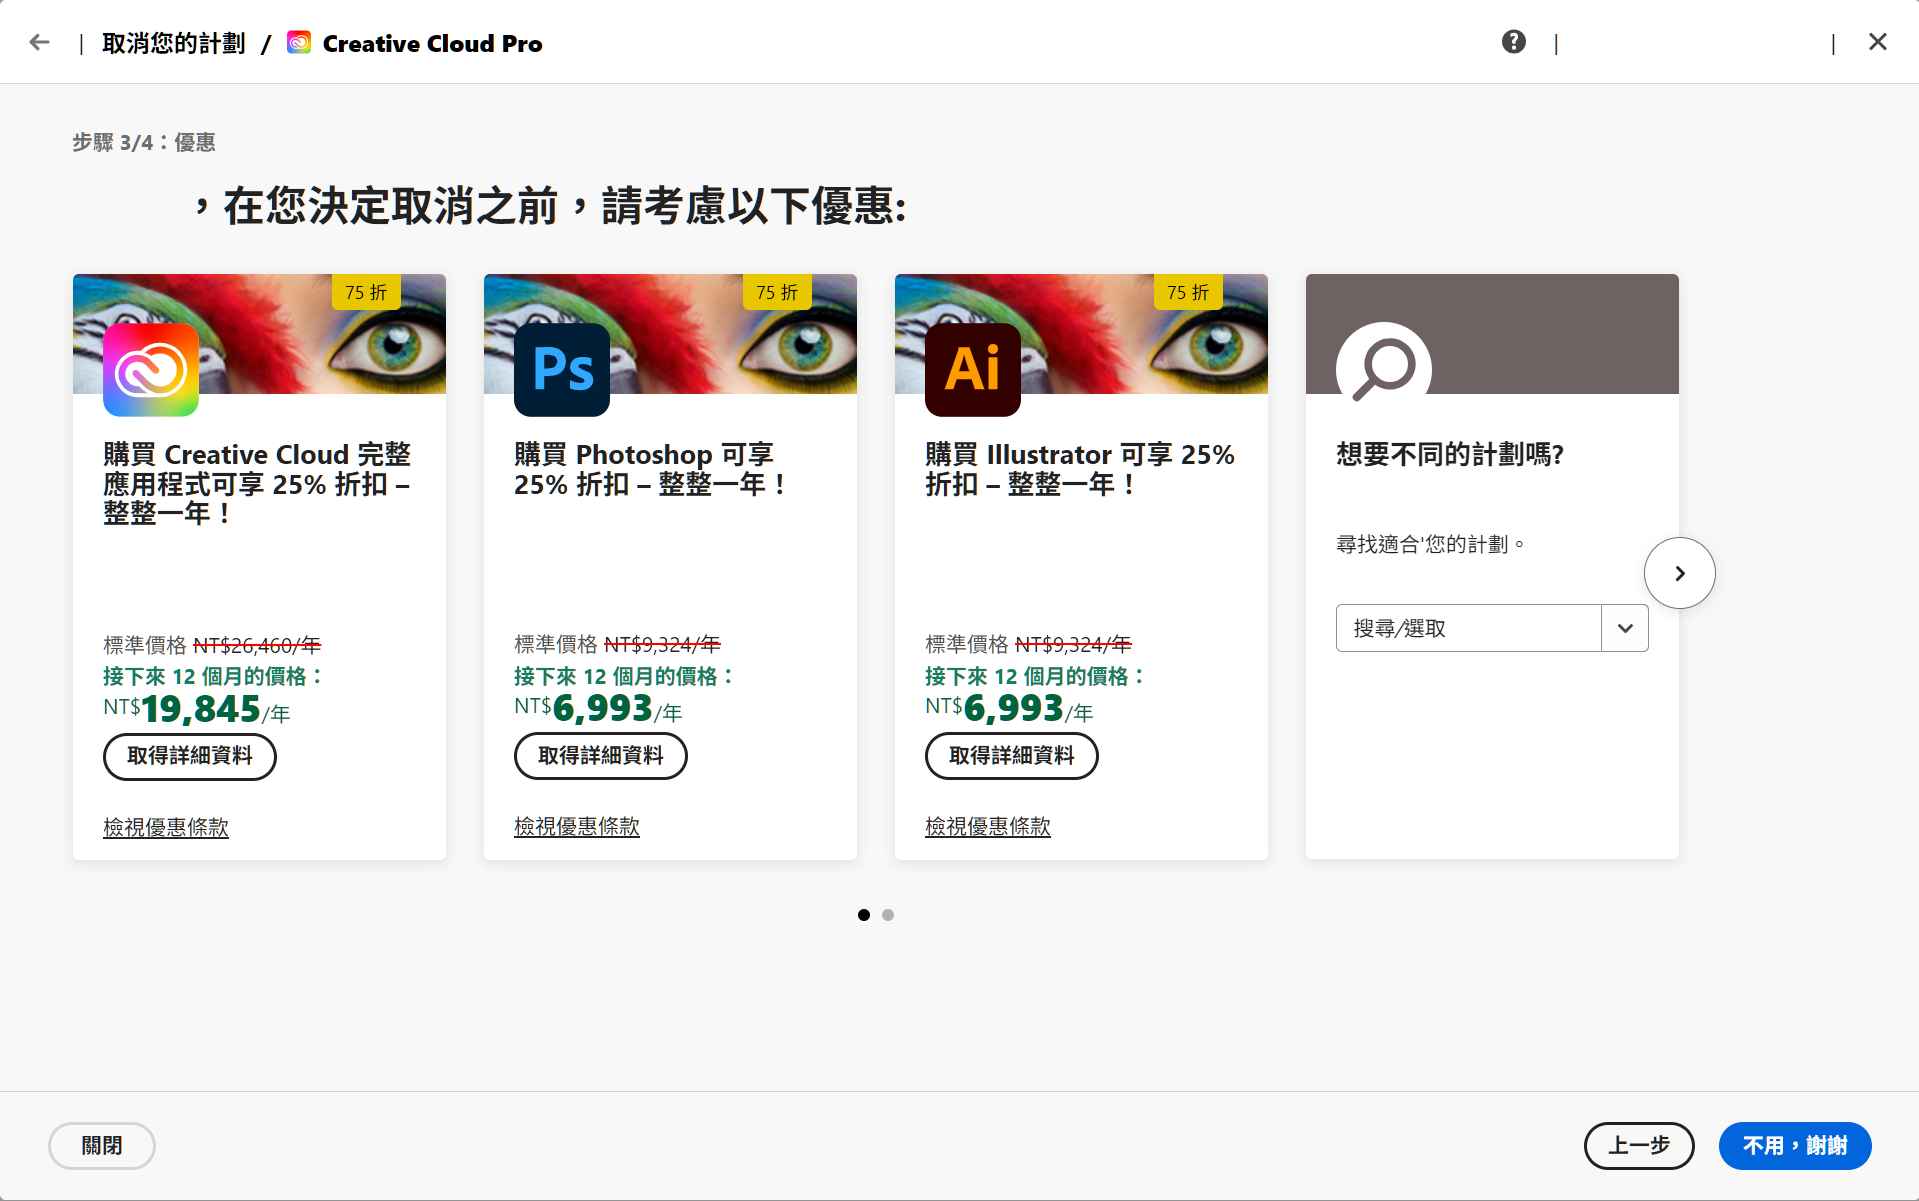Image resolution: width=1919 pixels, height=1201 pixels.
Task: Click the 步驟 3/4：優惠 step label
Action: (x=144, y=142)
